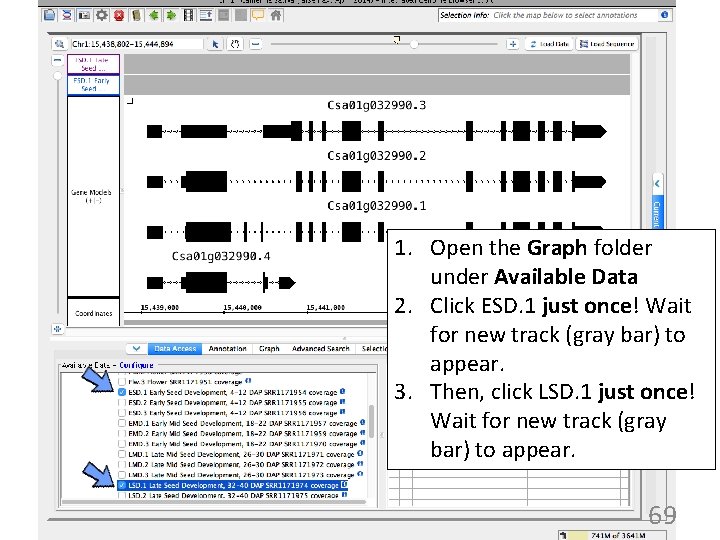The height and width of the screenshot is (540, 720).
Task: Collapse the bottom tab panel chevron
Action: coord(136,349)
